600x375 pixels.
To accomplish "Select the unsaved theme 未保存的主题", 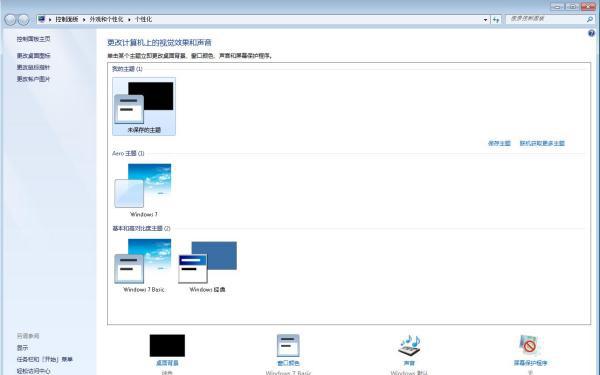I will pyautogui.click(x=144, y=106).
